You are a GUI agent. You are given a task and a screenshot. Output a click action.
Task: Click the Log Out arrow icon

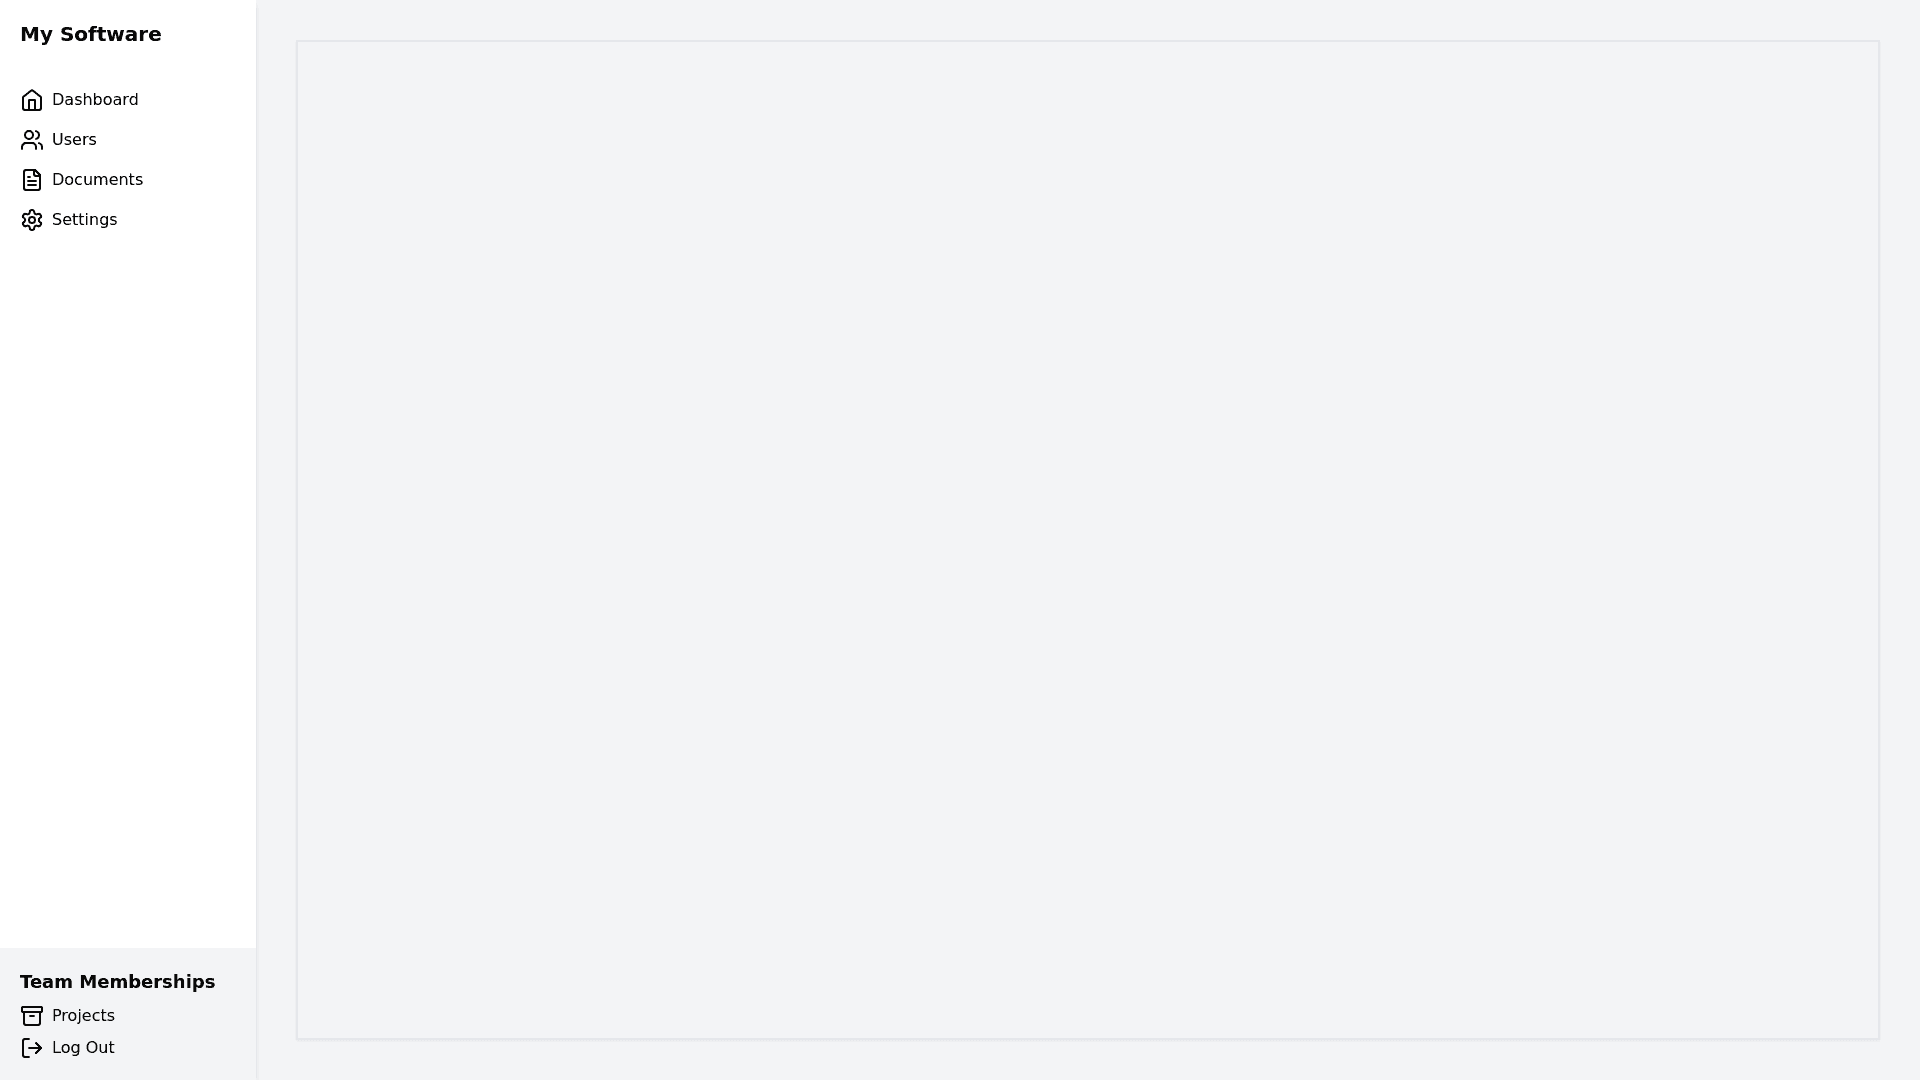(x=32, y=1048)
